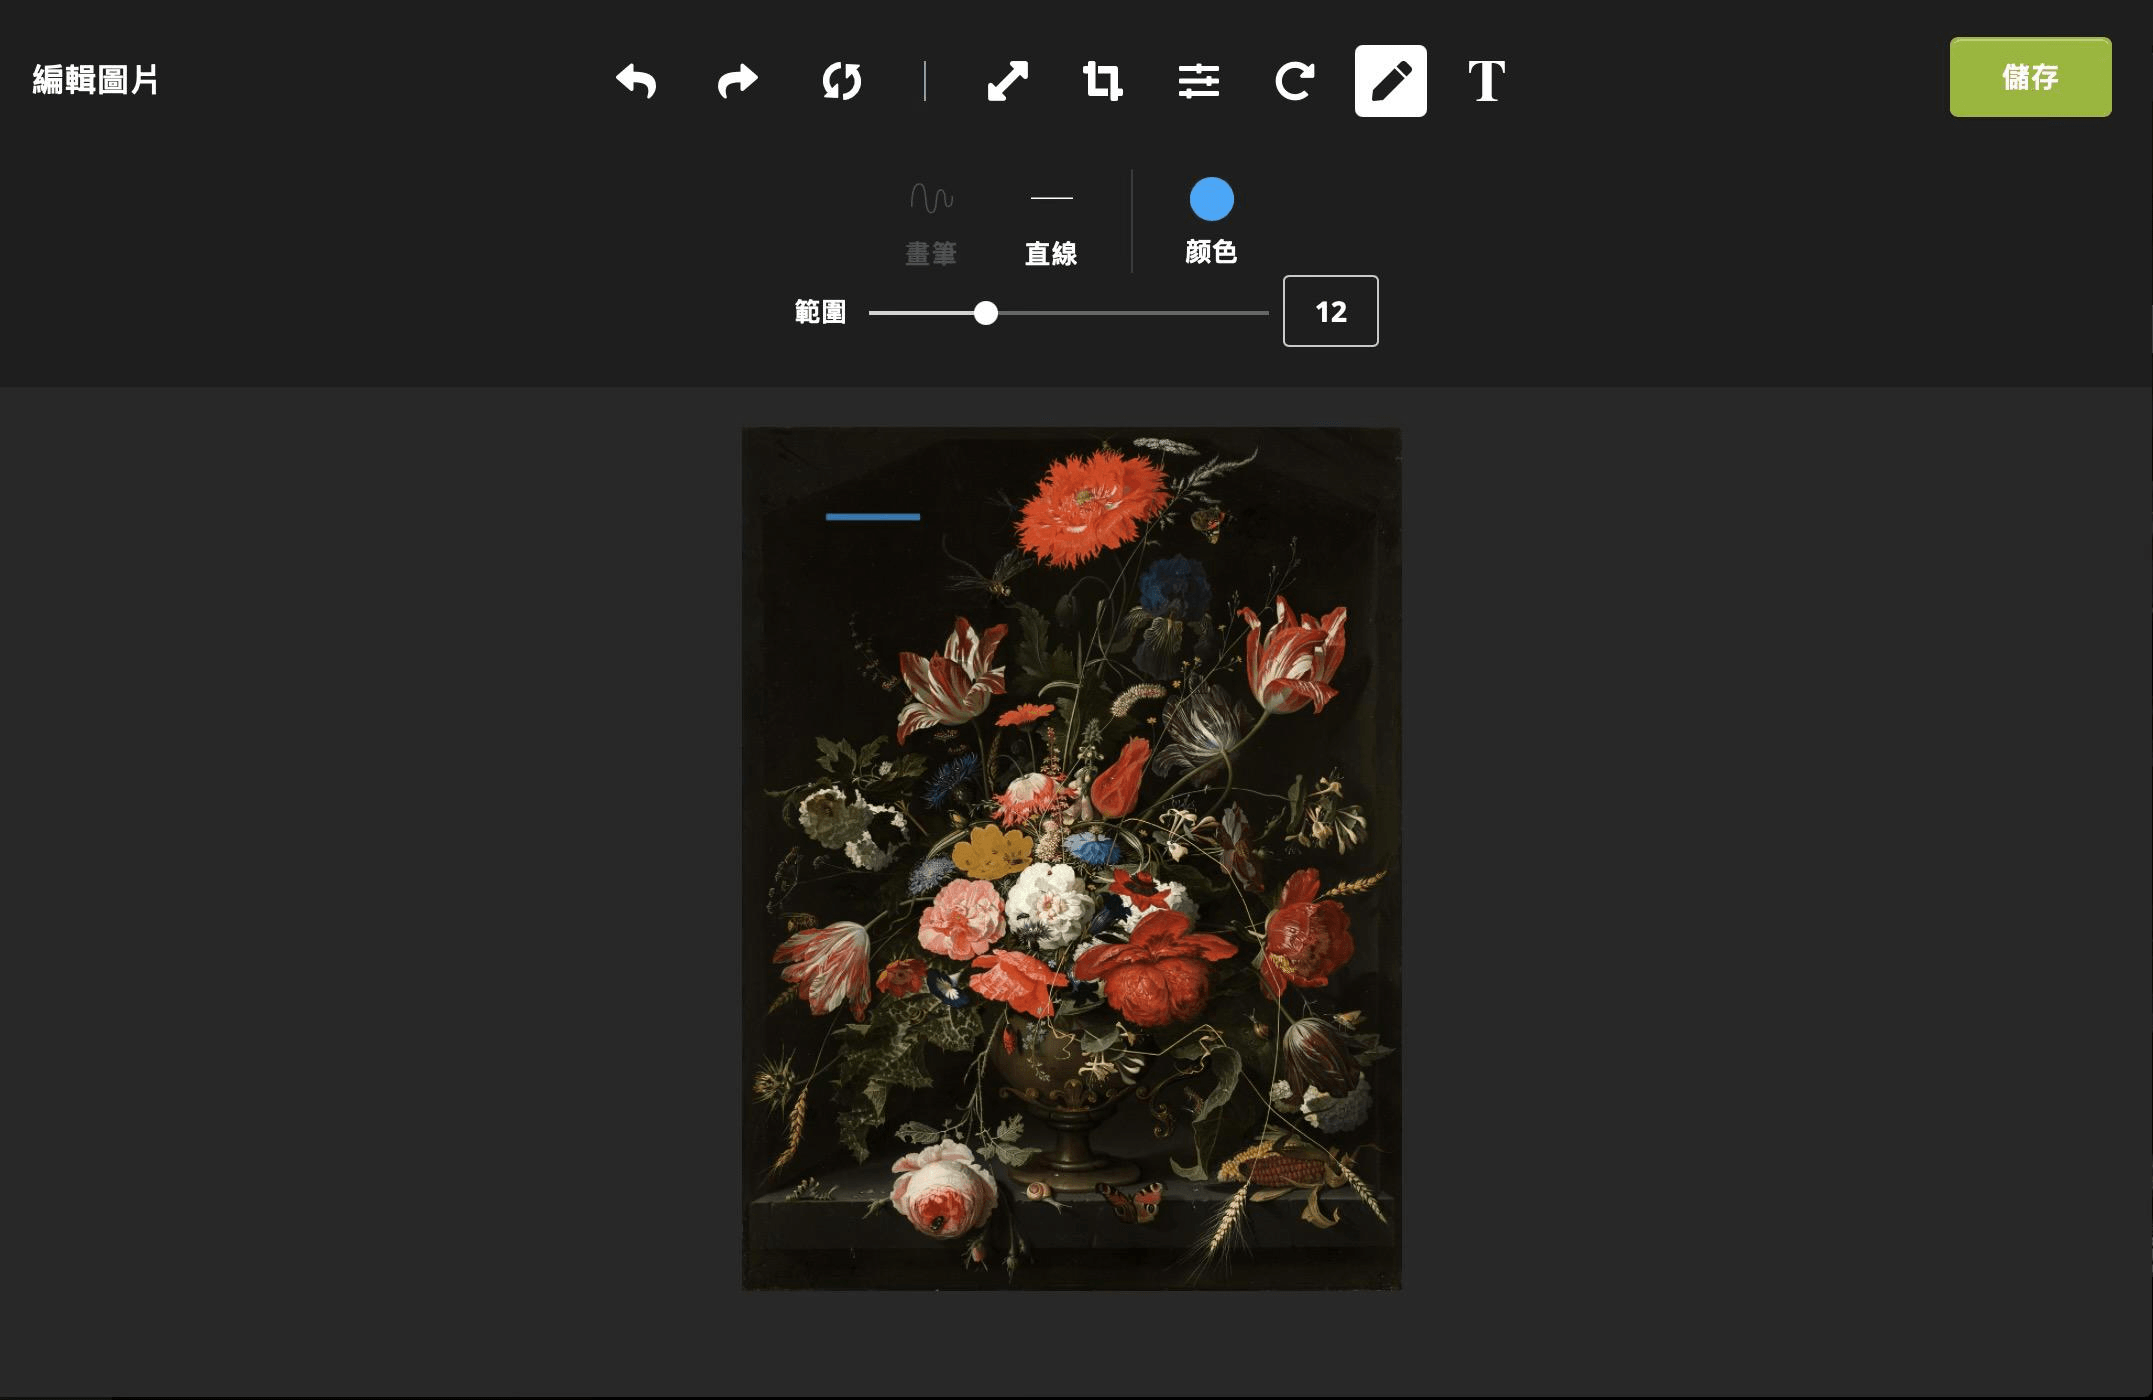Switch to straight line 直線 mode

(1051, 252)
